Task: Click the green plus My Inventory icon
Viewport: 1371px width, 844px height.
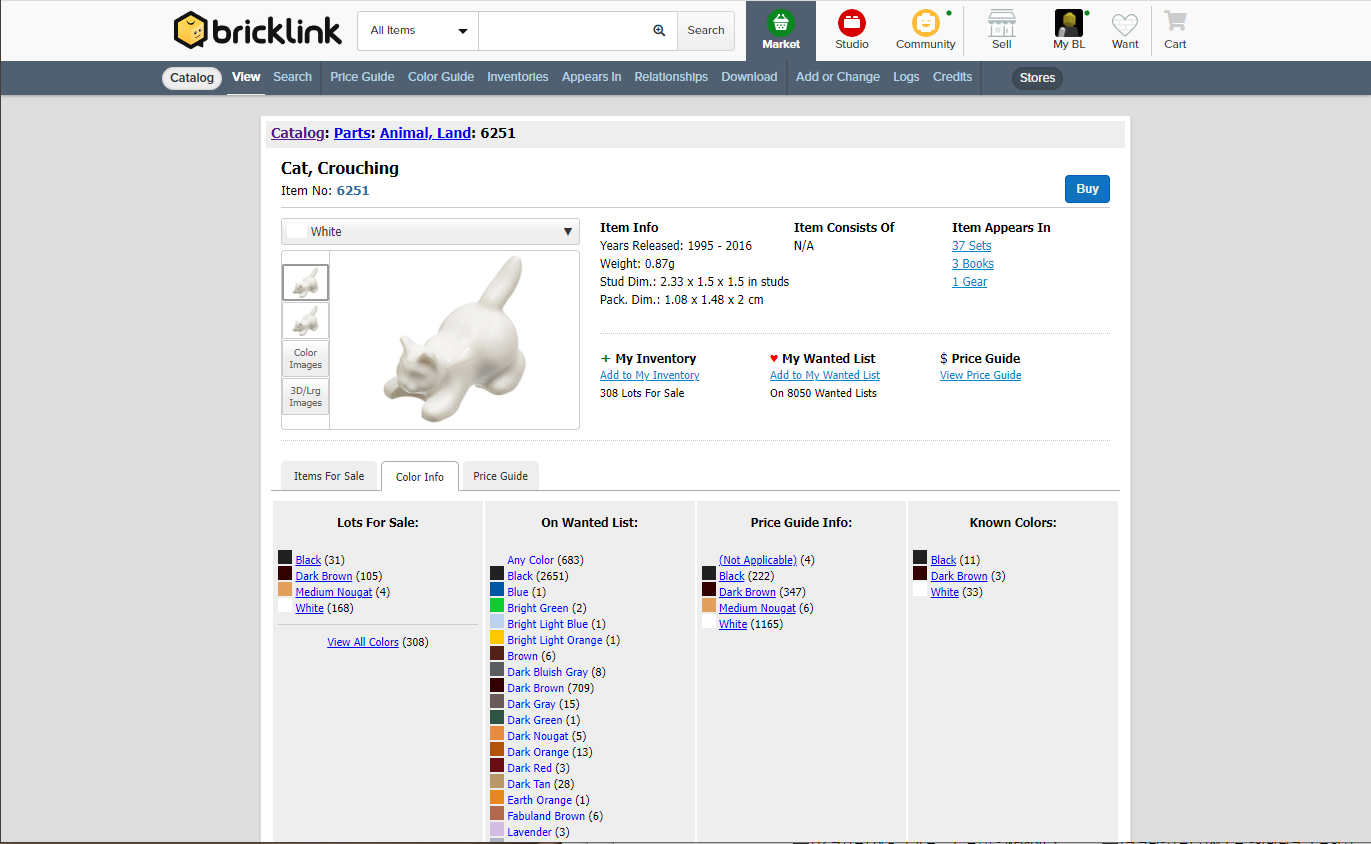Action: 605,358
